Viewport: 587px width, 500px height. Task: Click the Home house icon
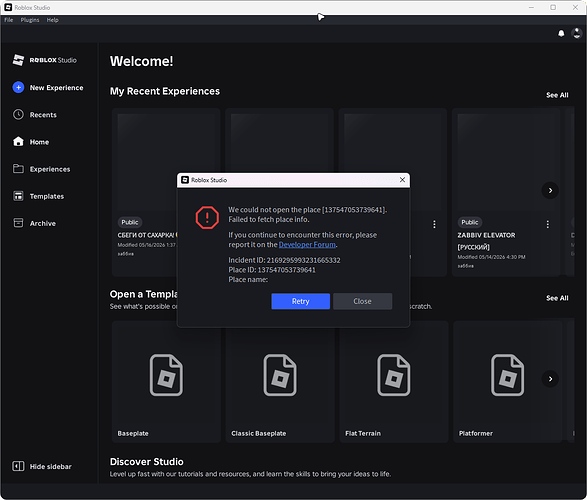pos(18,142)
